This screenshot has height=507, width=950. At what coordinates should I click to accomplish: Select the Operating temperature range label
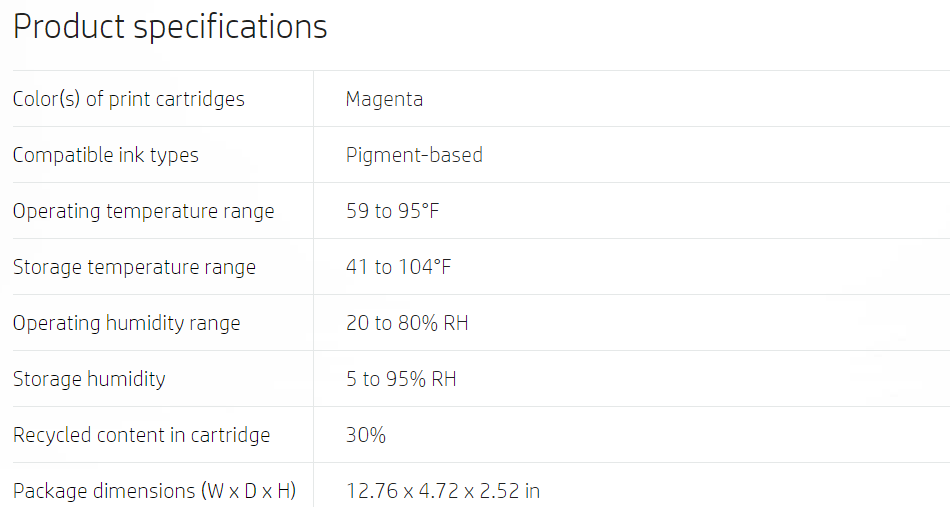point(144,211)
